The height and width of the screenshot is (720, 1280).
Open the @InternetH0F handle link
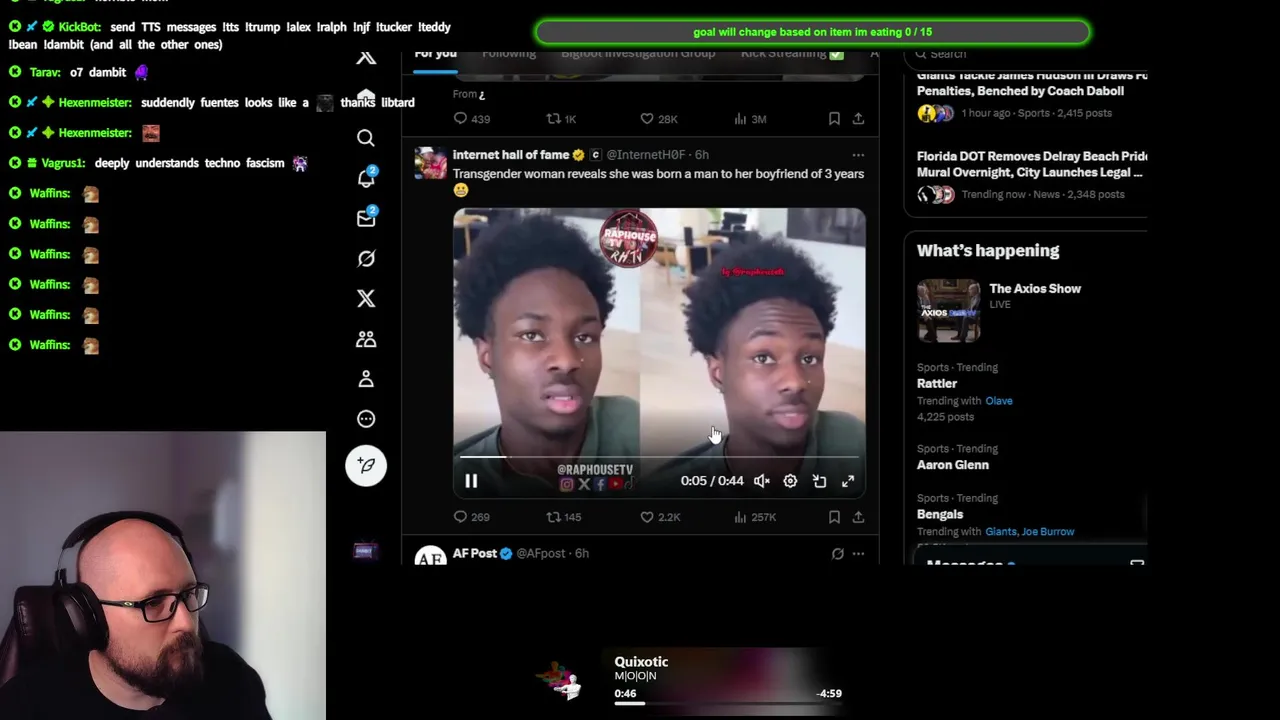pyautogui.click(x=646, y=155)
